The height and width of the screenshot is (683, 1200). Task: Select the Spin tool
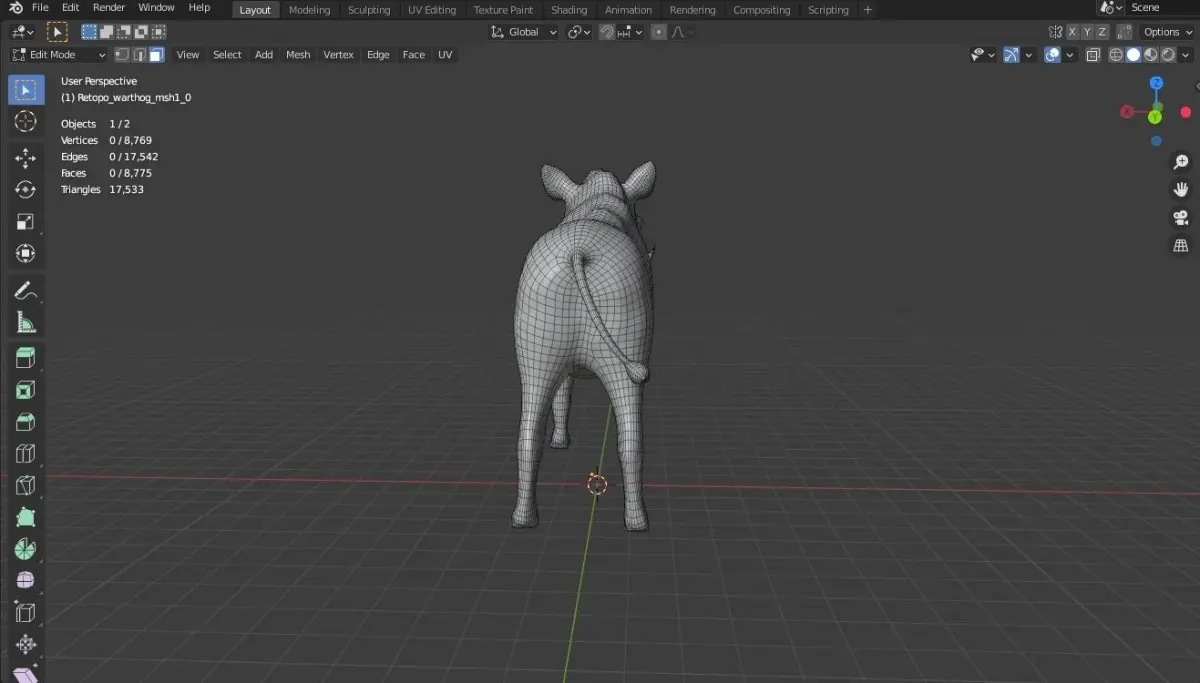point(26,550)
